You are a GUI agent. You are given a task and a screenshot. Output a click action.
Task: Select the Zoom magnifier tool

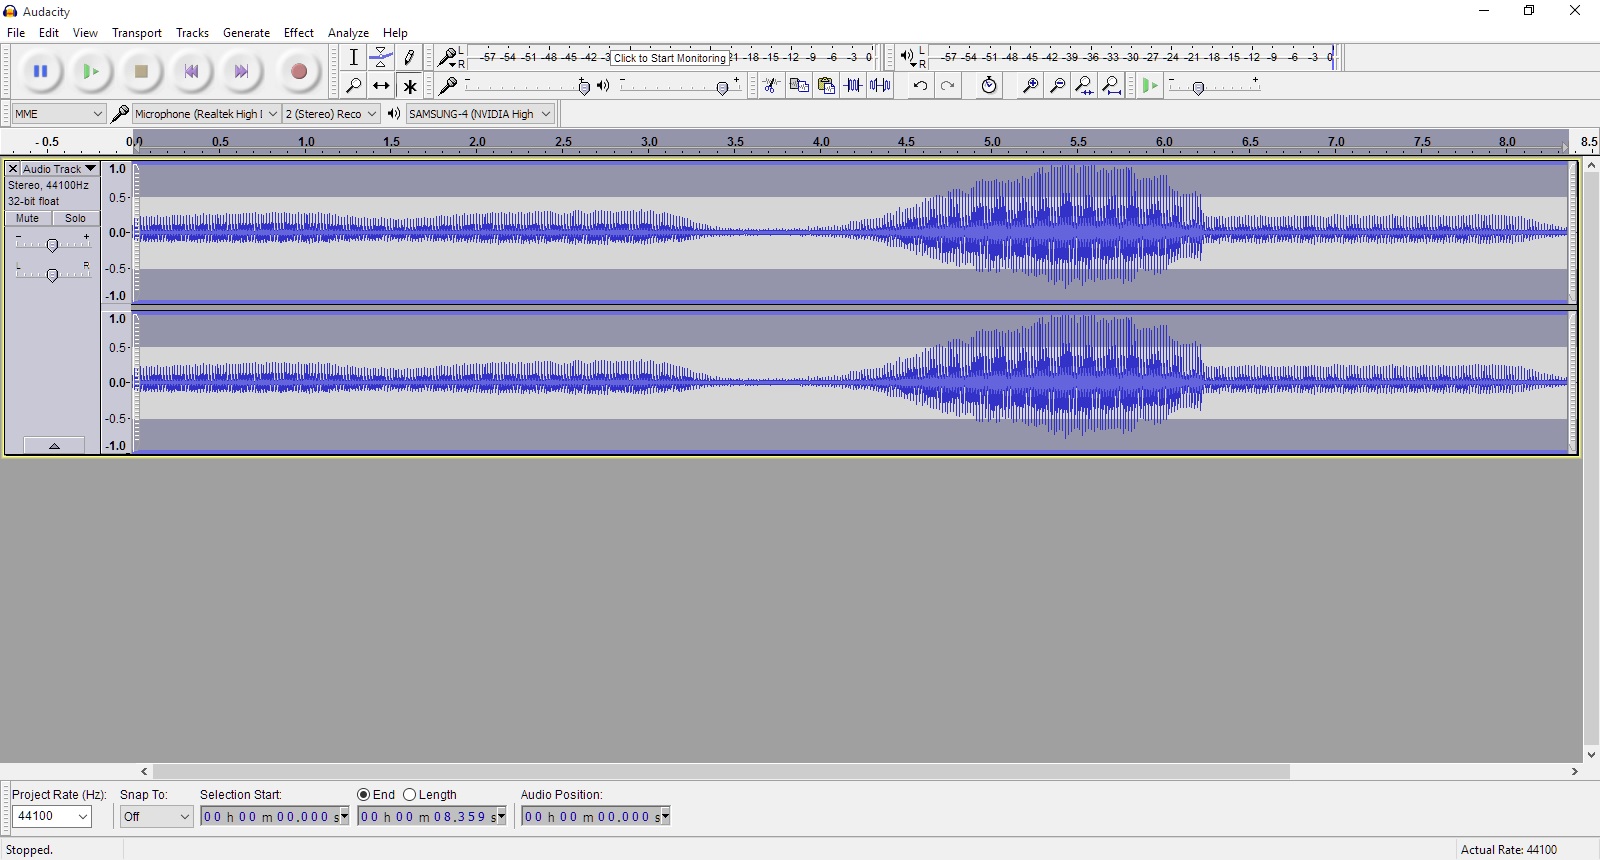click(x=353, y=86)
